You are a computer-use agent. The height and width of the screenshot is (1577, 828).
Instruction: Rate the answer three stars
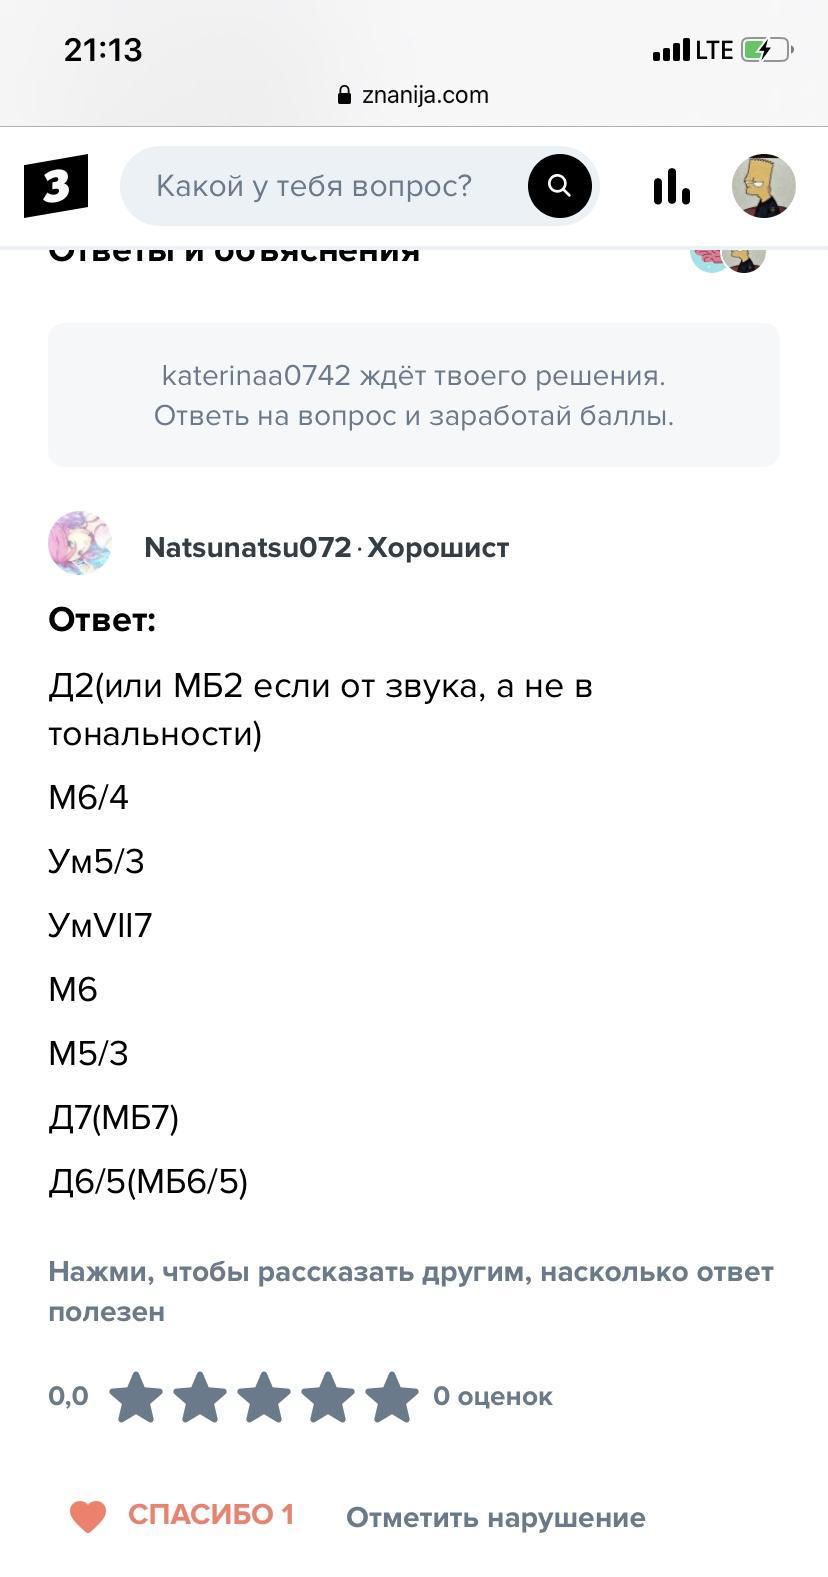264,1397
